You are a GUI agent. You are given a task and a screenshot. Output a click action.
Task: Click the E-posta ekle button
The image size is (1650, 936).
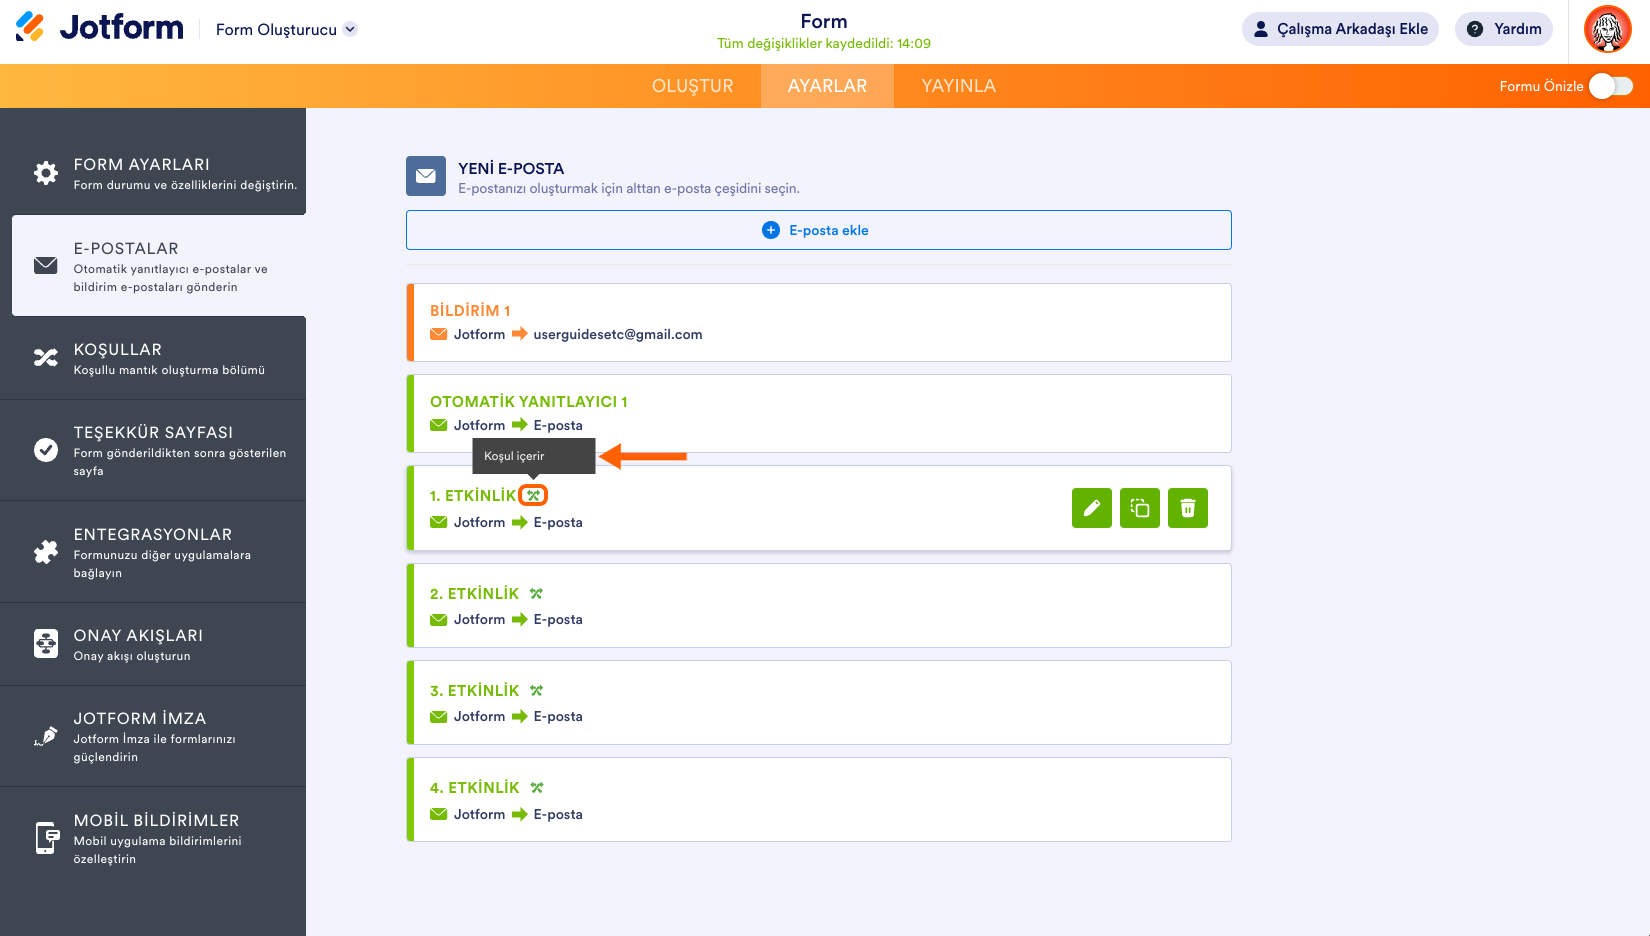coord(818,230)
